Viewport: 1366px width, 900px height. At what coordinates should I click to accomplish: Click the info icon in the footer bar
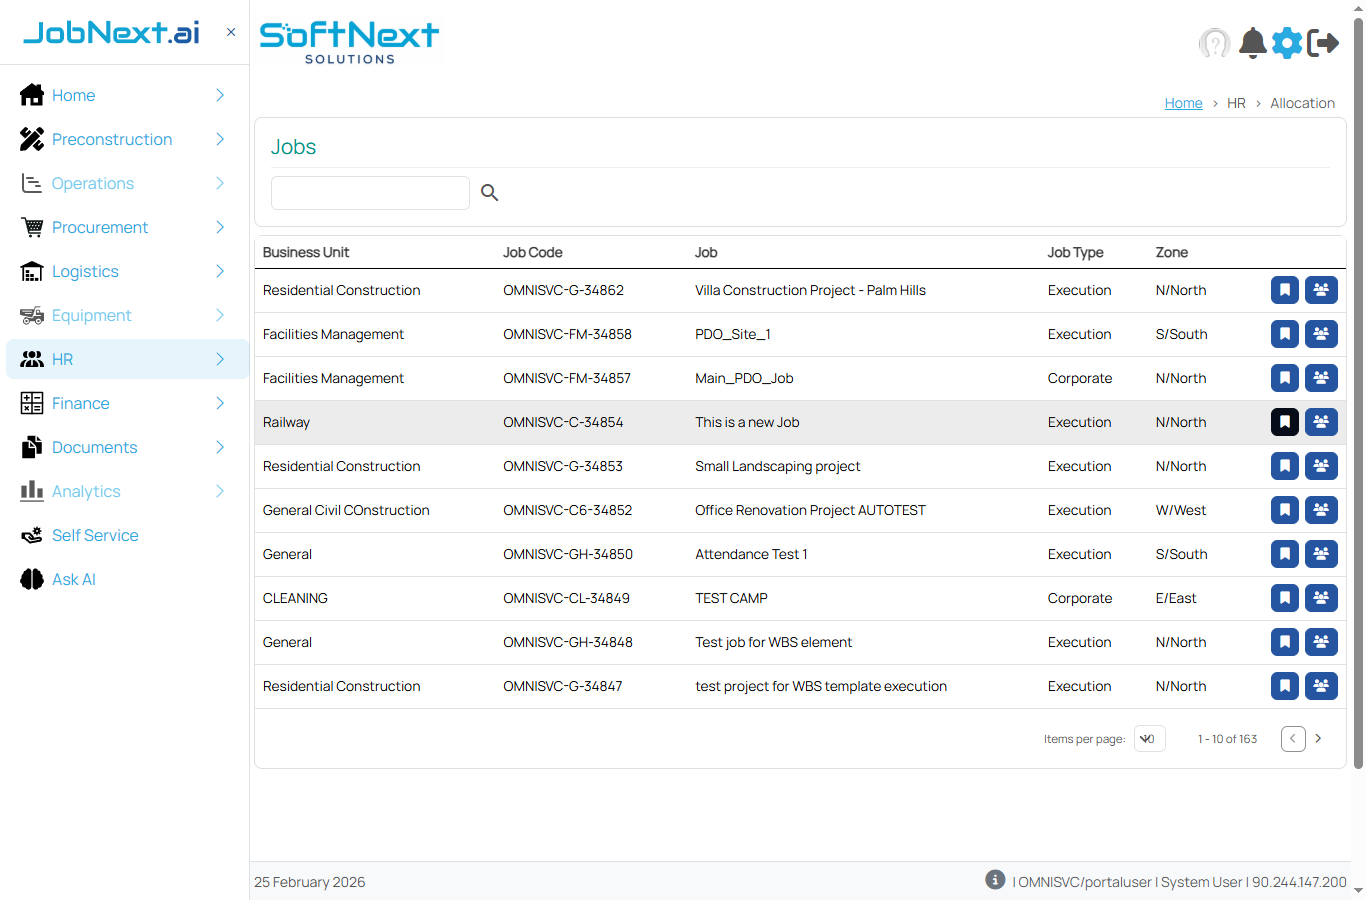tap(995, 879)
